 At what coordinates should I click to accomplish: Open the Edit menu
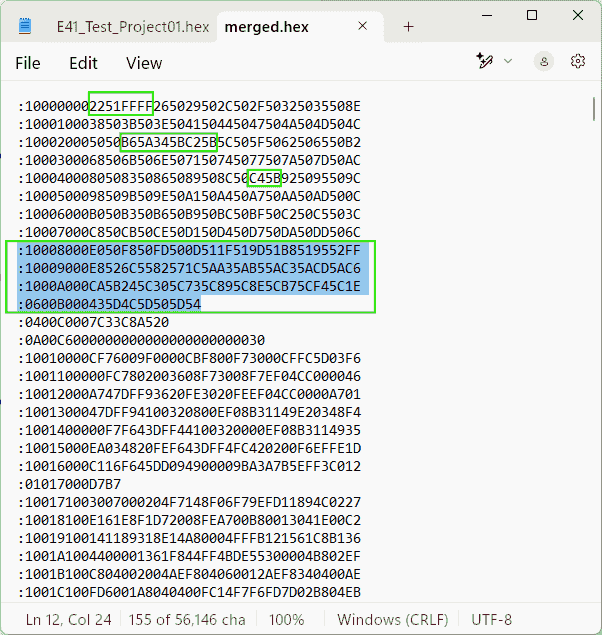tap(83, 63)
